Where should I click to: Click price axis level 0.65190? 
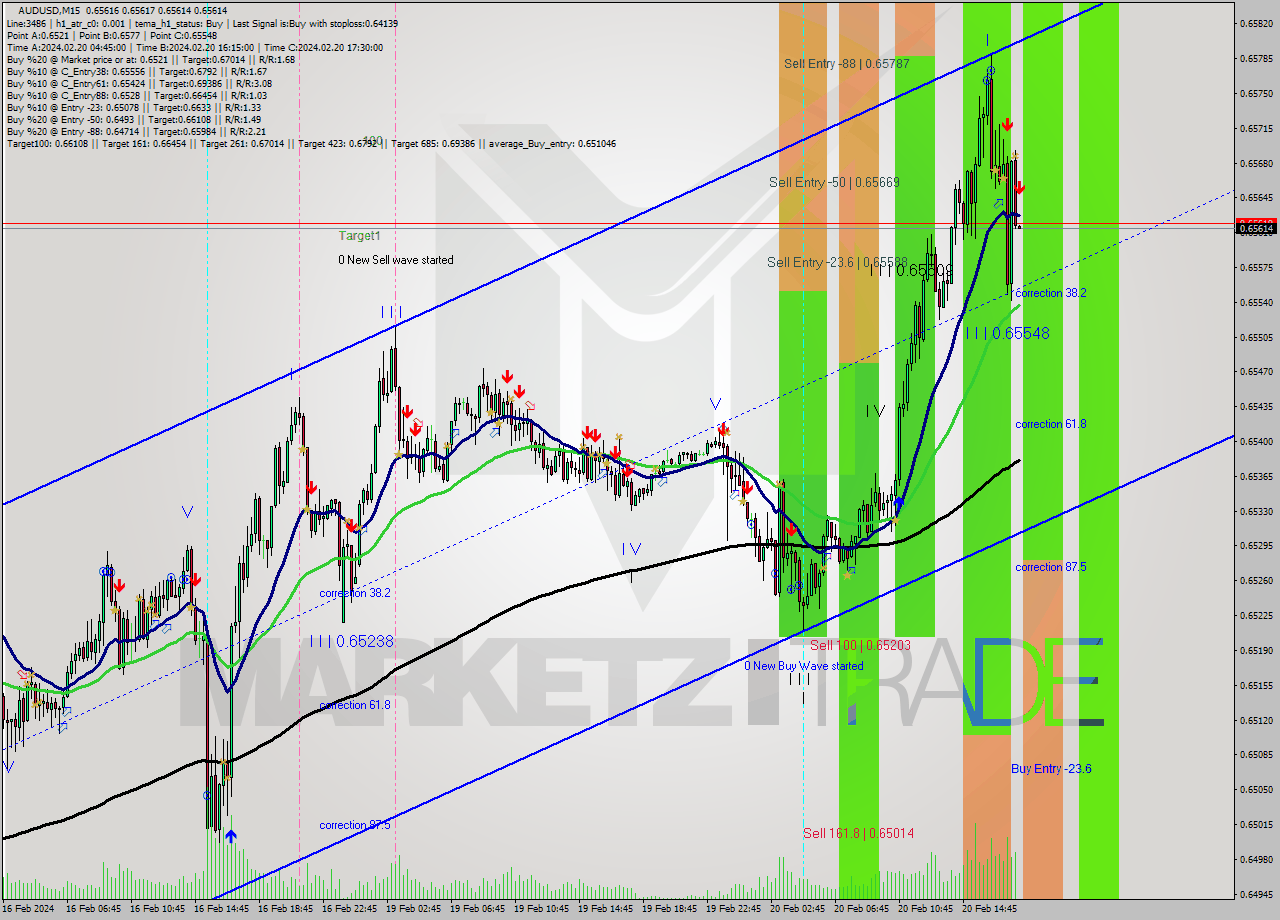(x=1256, y=650)
